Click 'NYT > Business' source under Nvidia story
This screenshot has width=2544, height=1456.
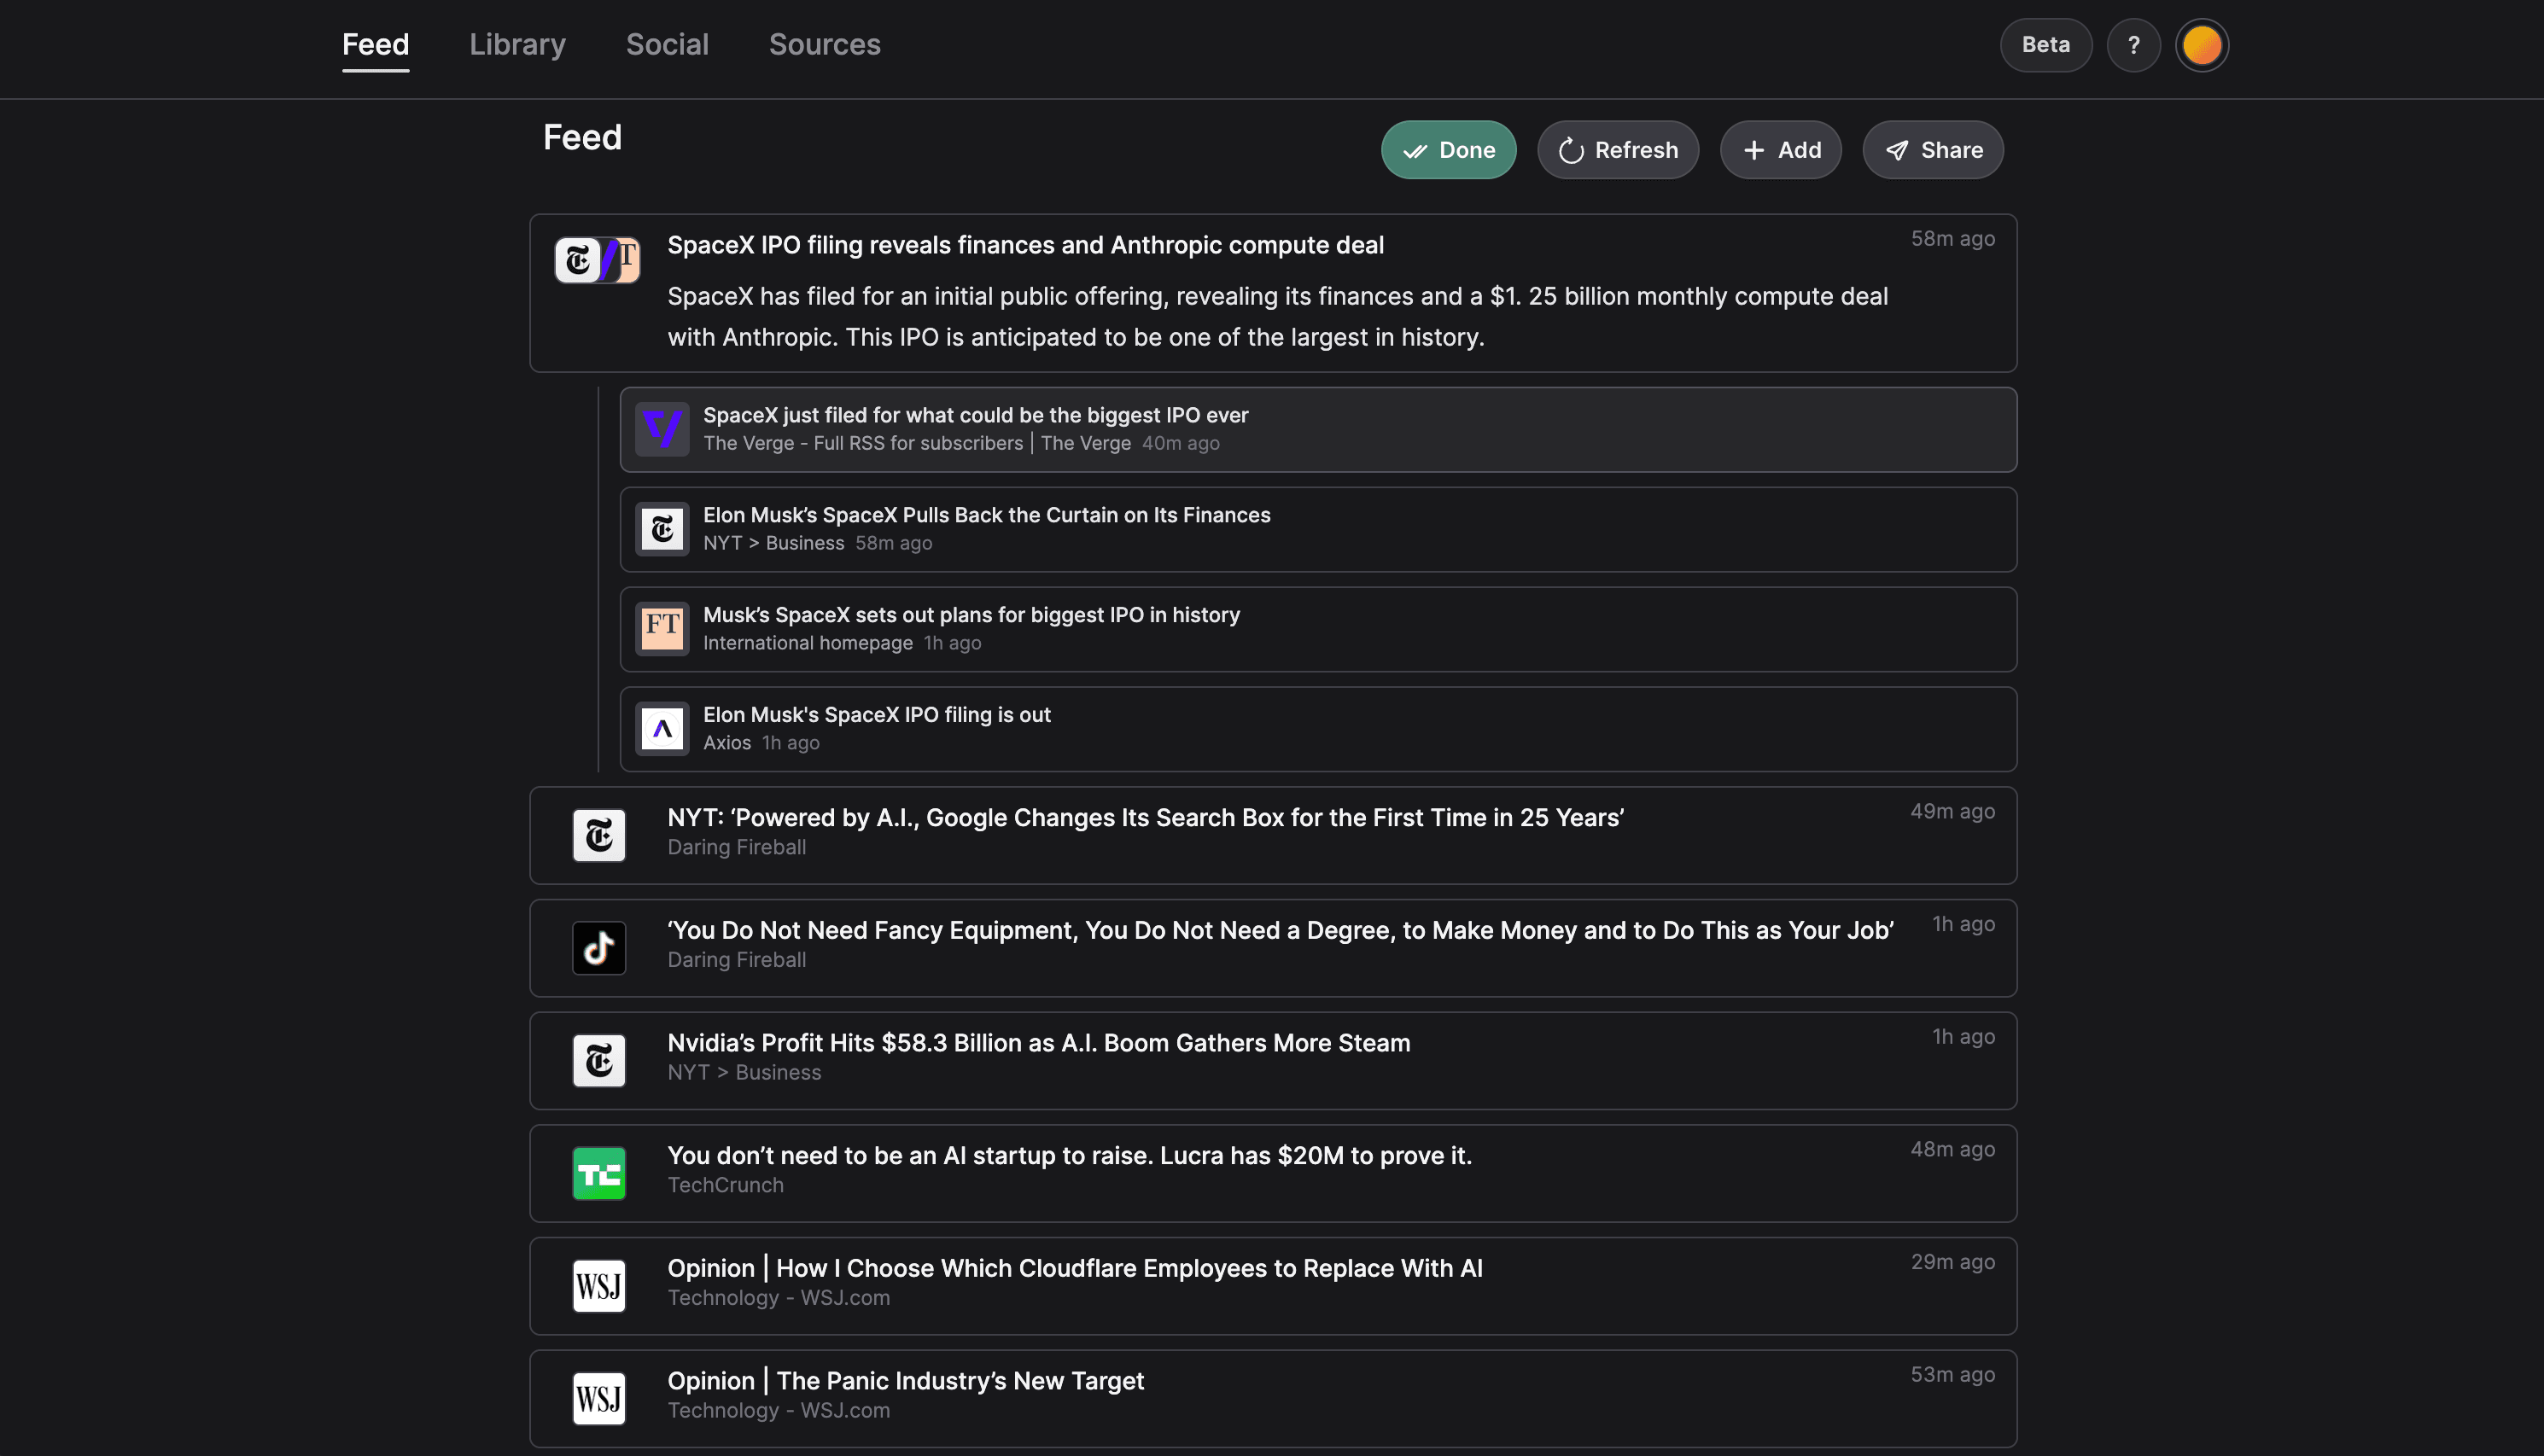point(744,1073)
